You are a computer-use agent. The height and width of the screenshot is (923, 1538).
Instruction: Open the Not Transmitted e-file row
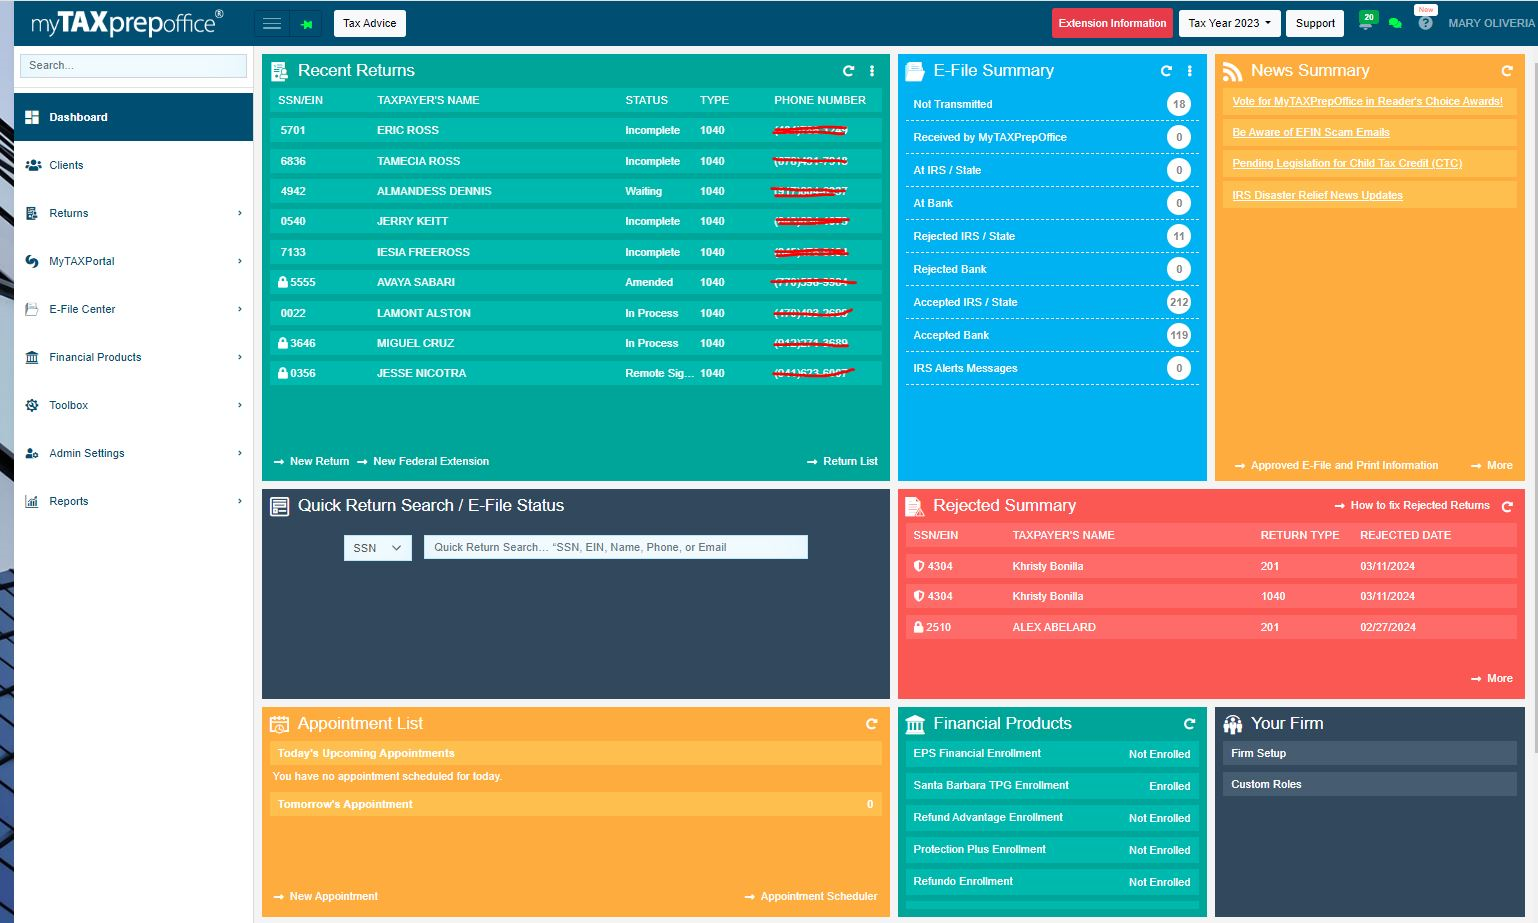[x=1052, y=104]
